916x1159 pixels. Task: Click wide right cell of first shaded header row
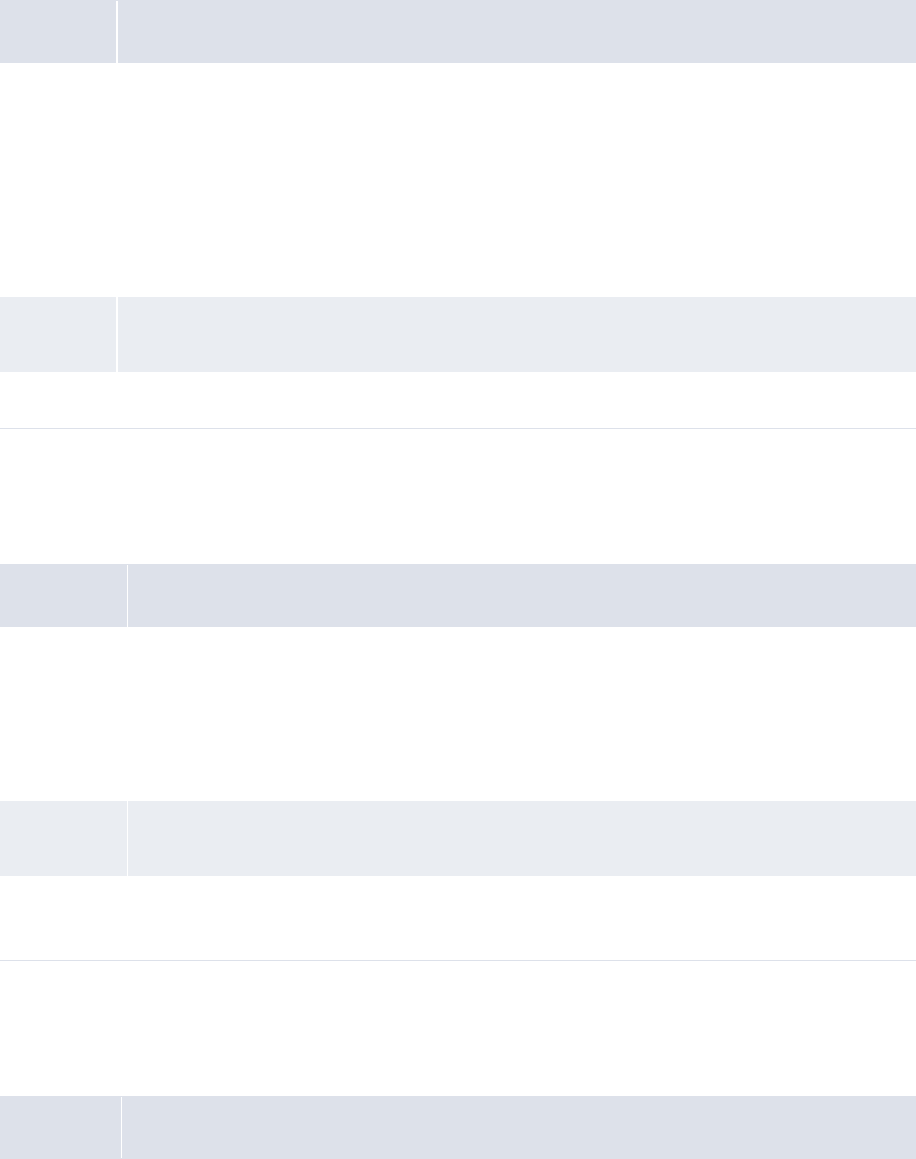517,31
